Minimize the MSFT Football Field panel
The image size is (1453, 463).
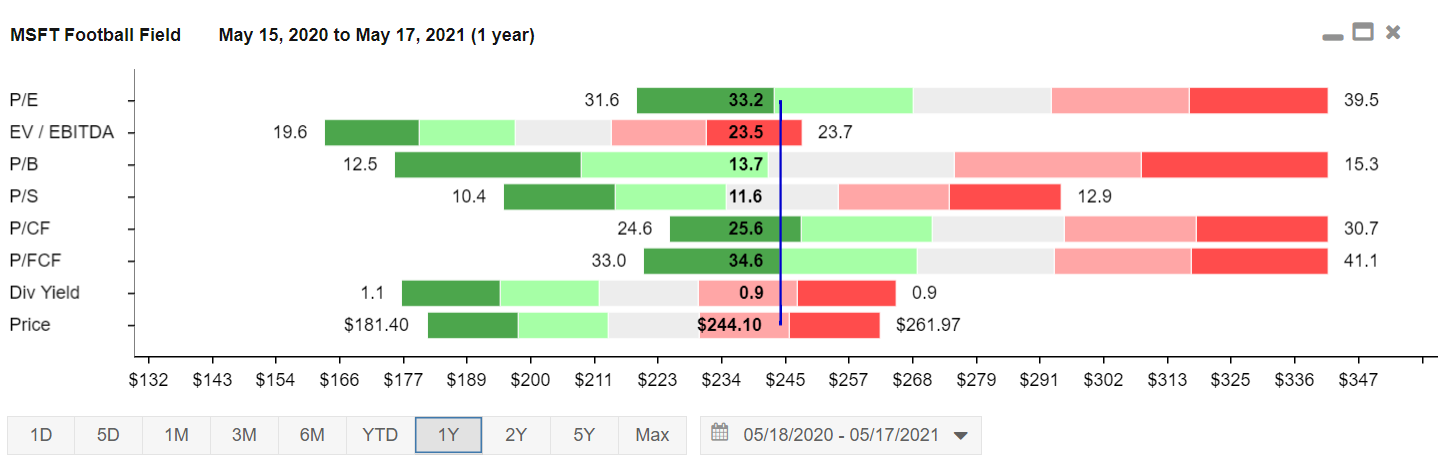(x=1332, y=36)
